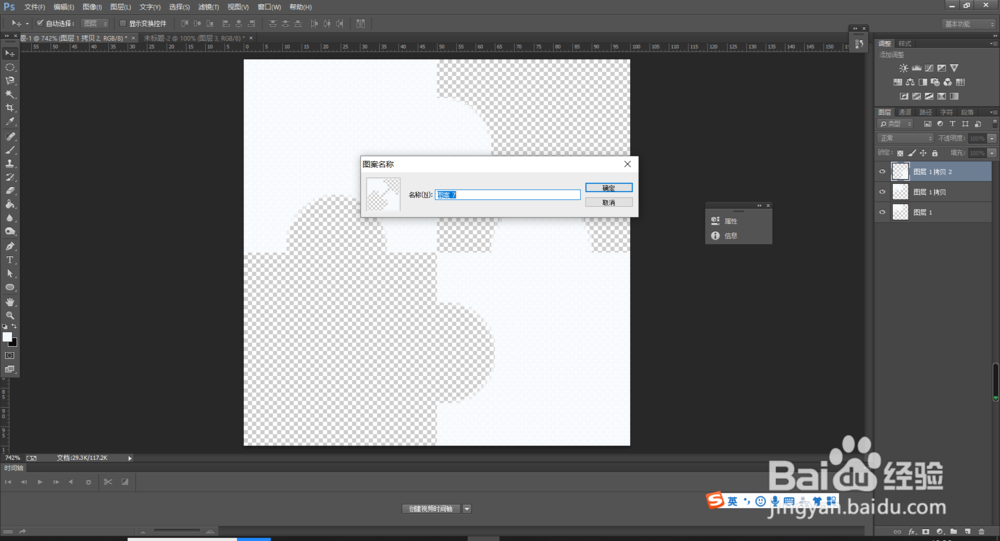This screenshot has width=1000, height=541.
Task: Select the Move tool in toolbox
Action: pyautogui.click(x=10, y=54)
